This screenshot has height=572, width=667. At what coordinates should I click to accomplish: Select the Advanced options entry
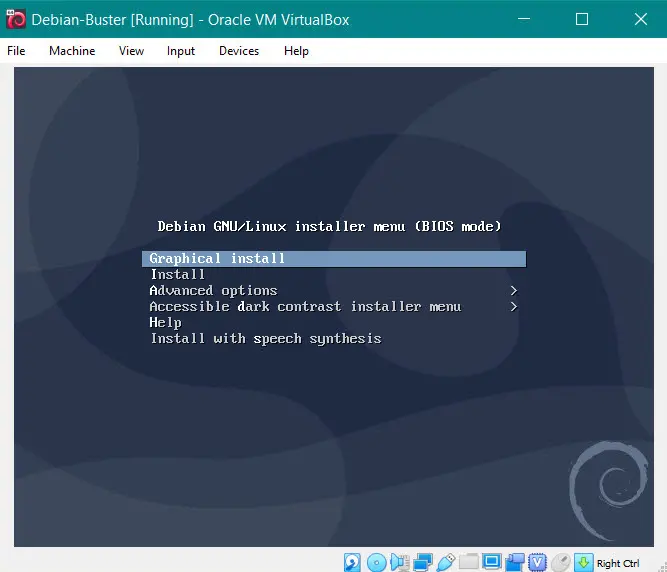[x=214, y=291]
